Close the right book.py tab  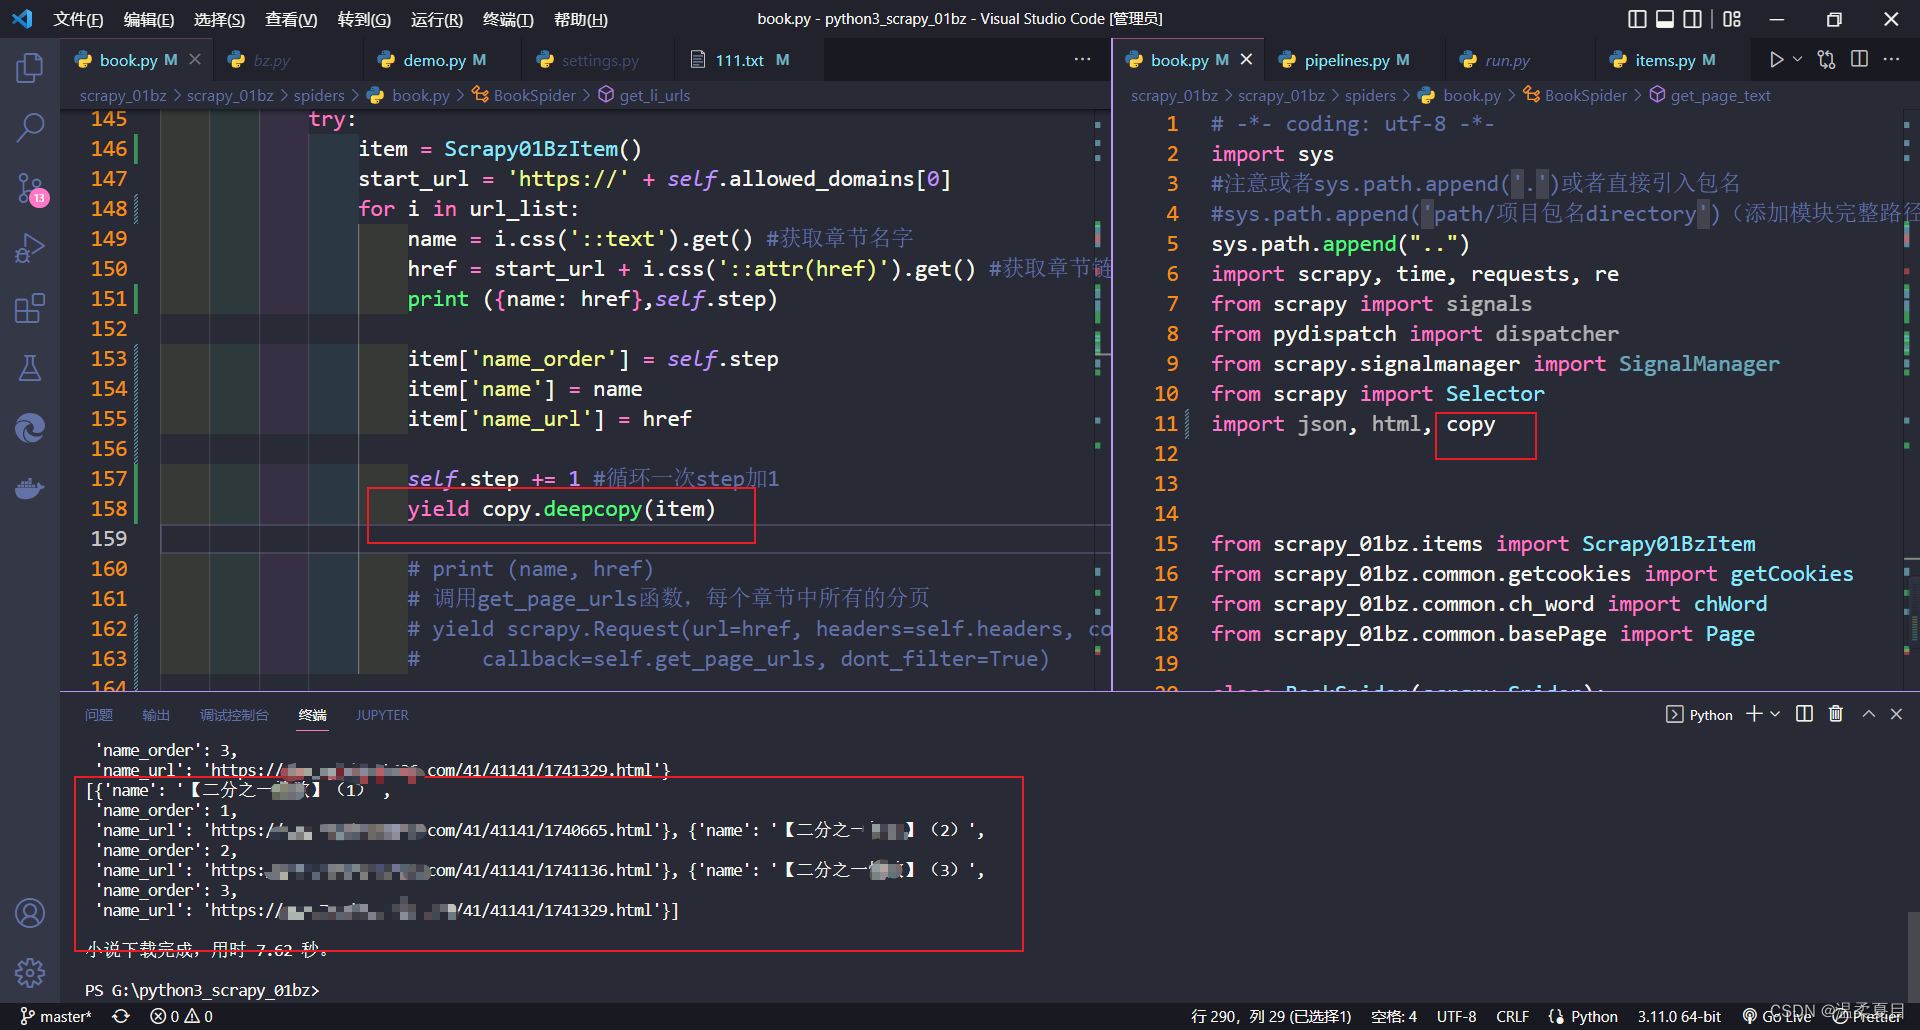pyautogui.click(x=1246, y=60)
